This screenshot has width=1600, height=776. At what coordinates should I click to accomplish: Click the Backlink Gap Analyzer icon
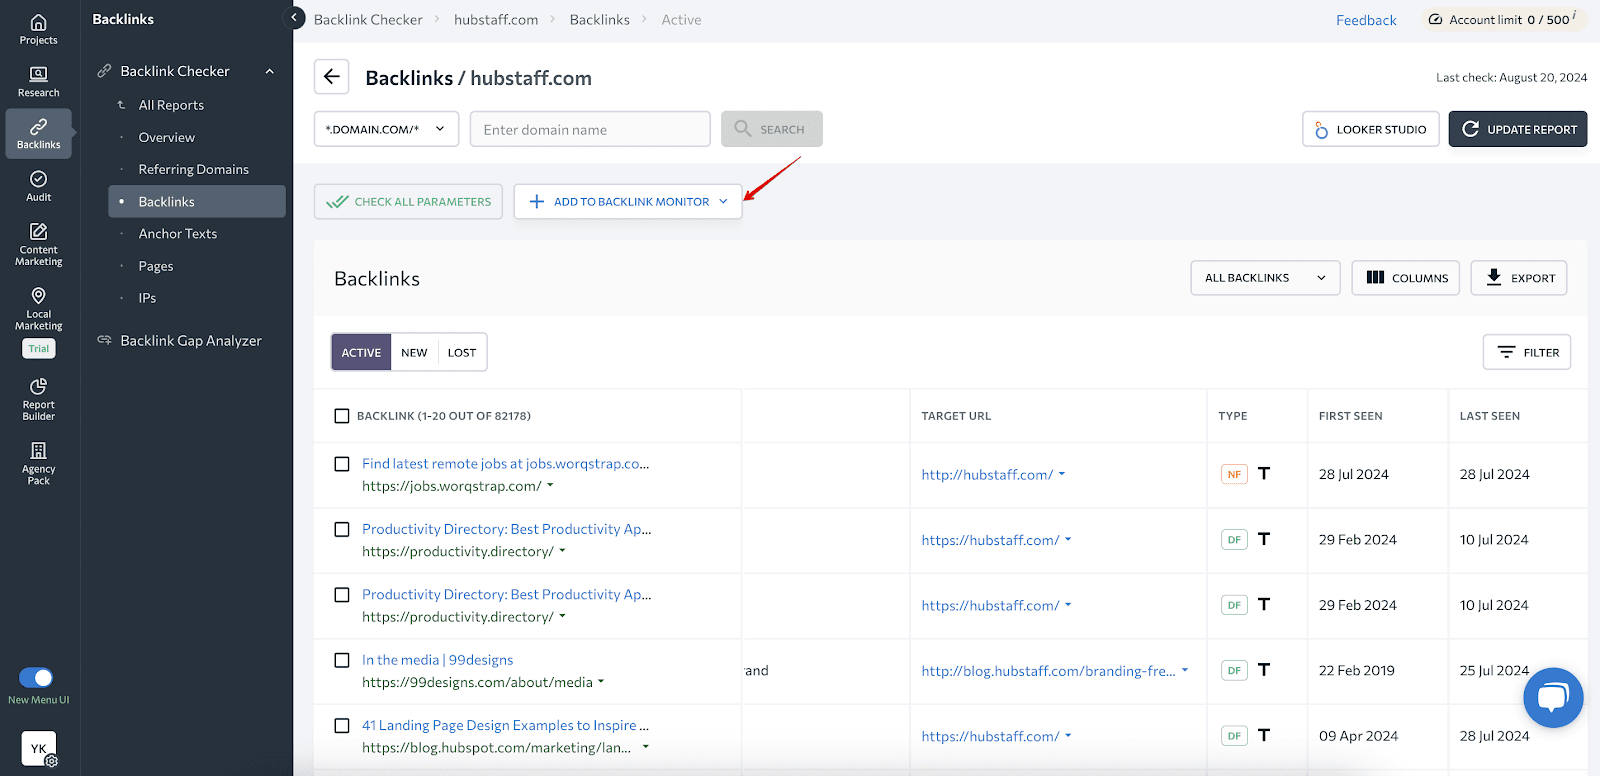pyautogui.click(x=104, y=340)
